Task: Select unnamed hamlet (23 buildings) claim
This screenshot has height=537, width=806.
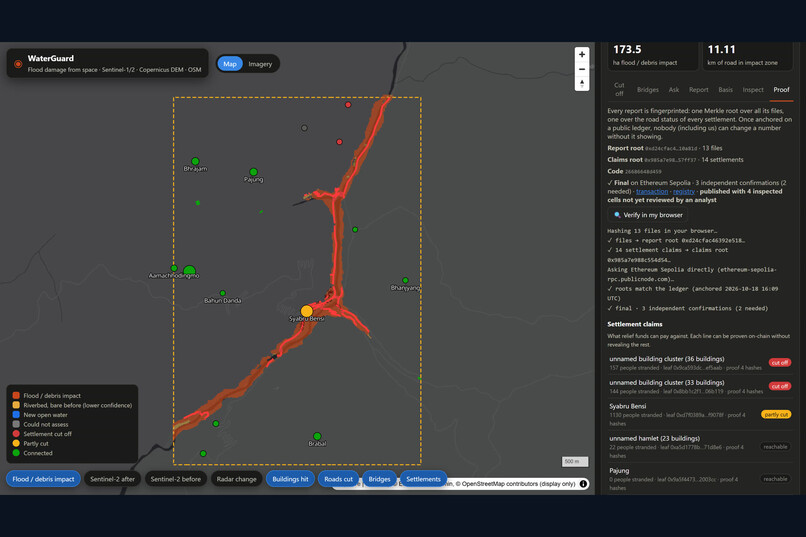Action: [700, 447]
